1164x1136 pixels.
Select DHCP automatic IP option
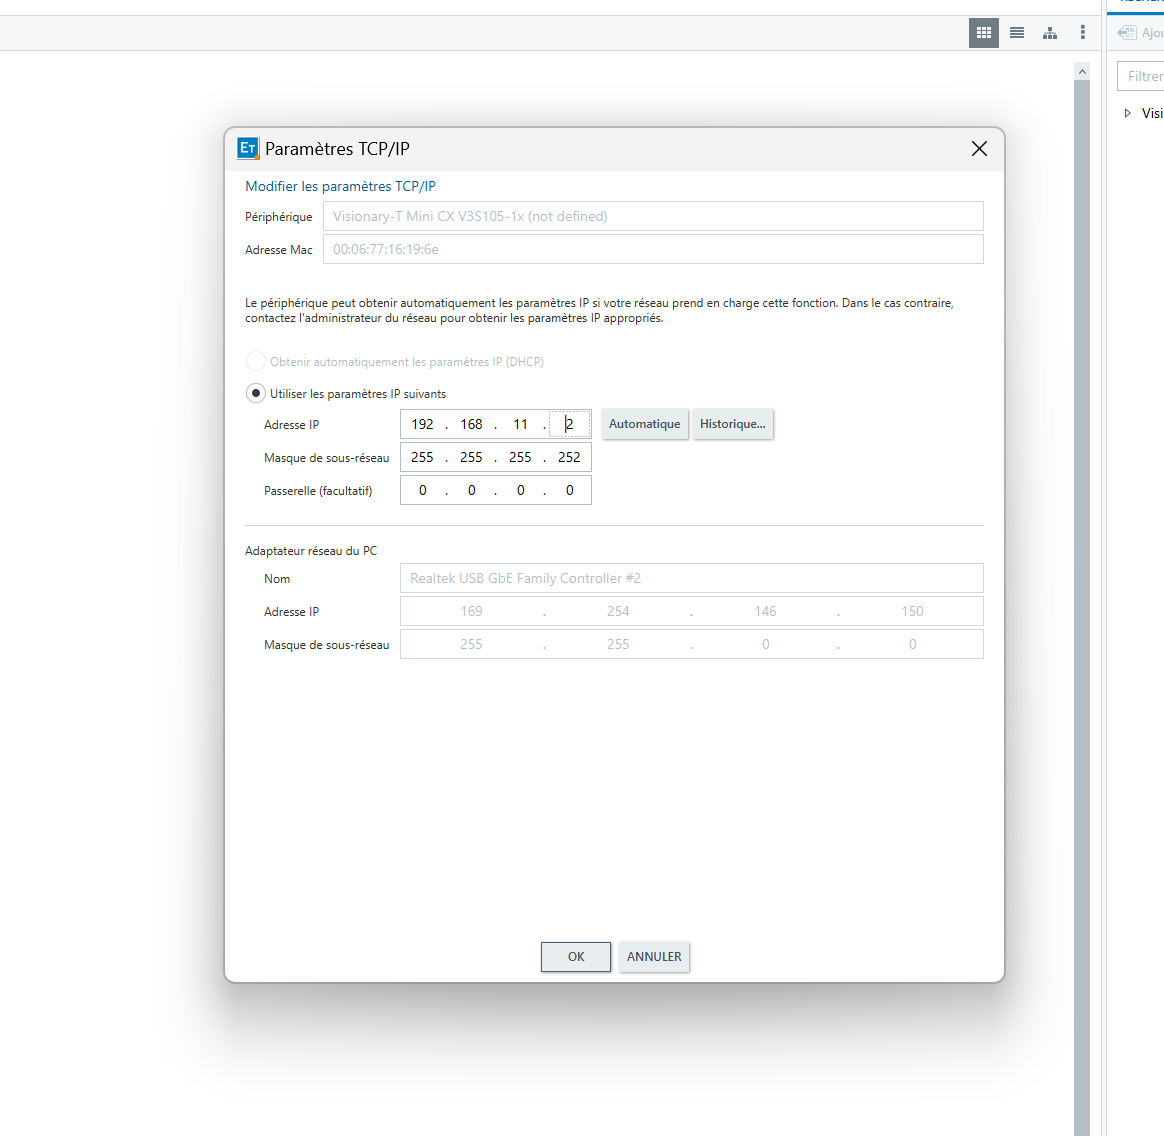pyautogui.click(x=255, y=362)
